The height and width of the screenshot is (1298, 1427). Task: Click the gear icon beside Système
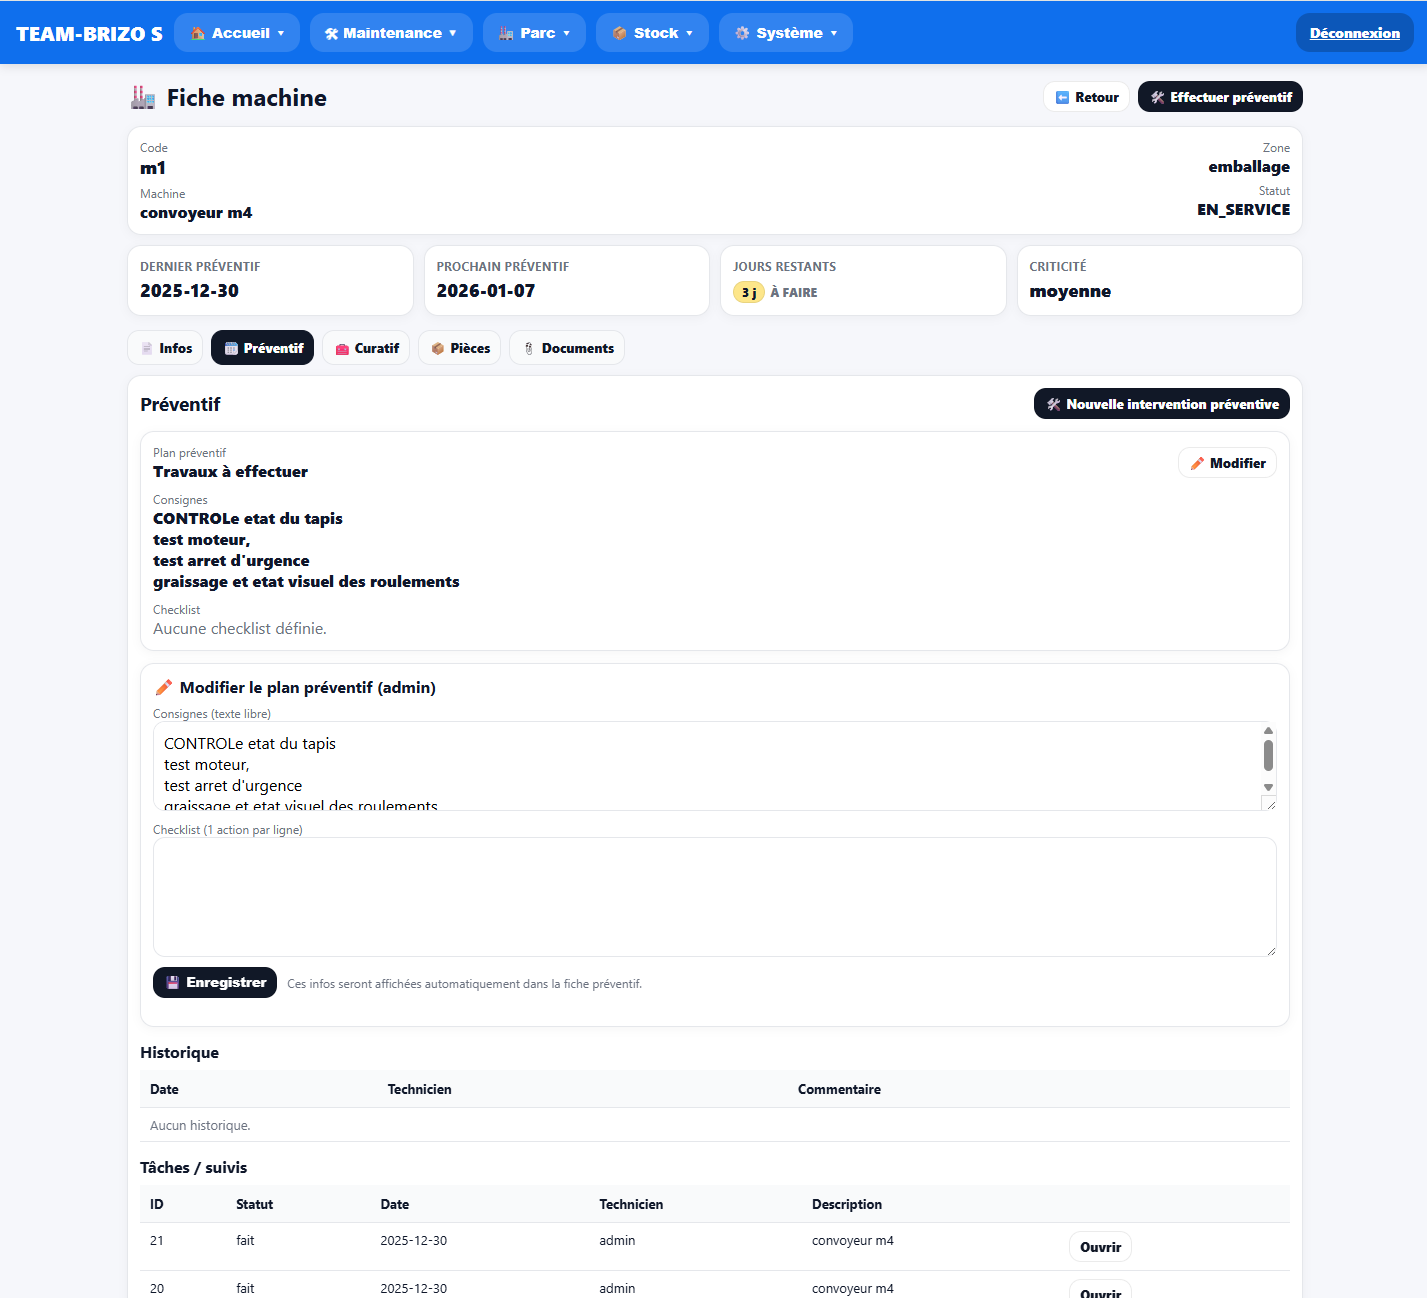742,33
